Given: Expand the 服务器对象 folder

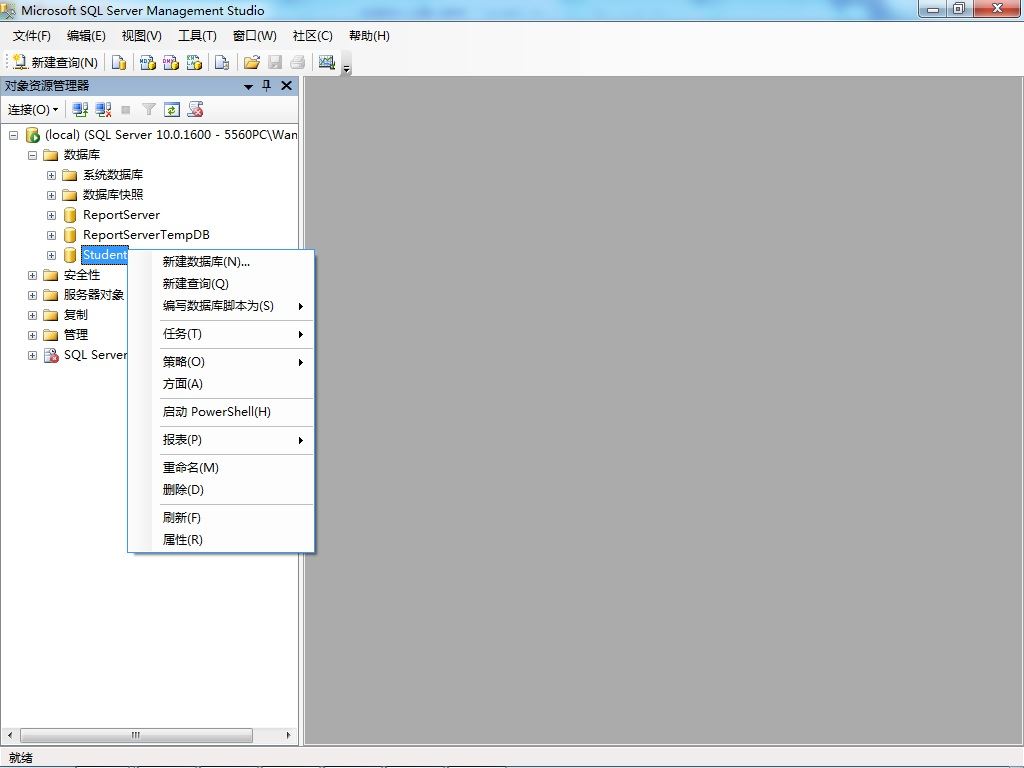Looking at the screenshot, I should pos(32,295).
